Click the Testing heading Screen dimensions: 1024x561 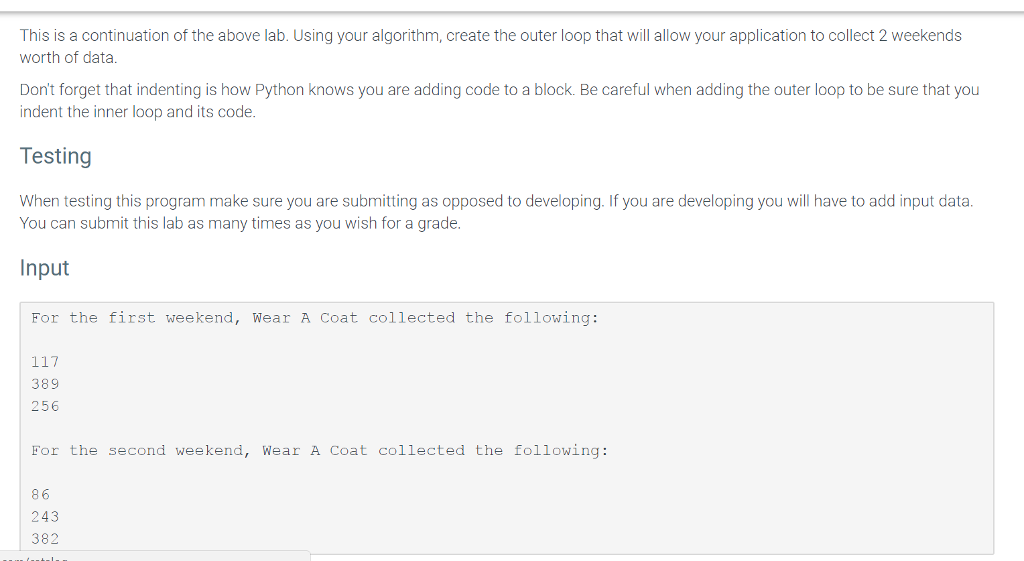[56, 156]
